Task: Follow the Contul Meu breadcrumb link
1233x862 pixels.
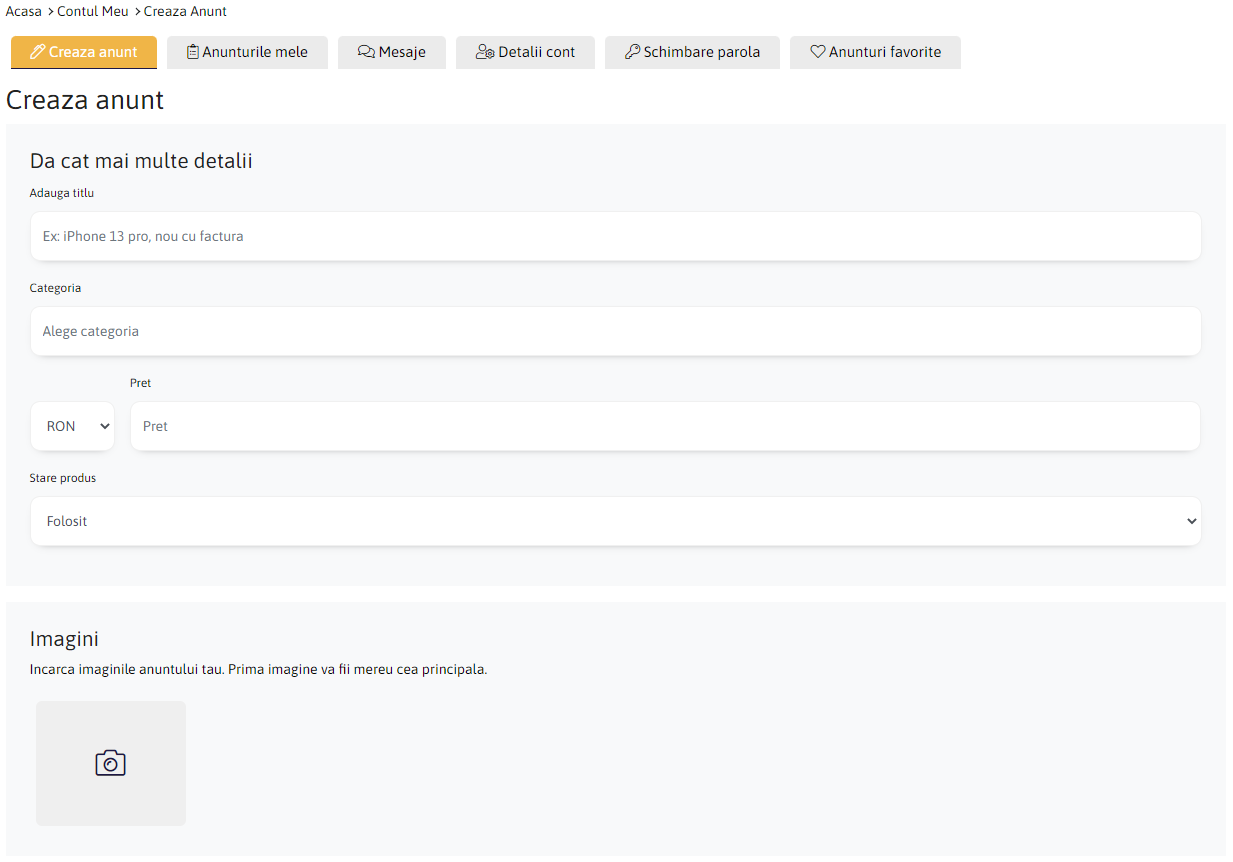Action: [x=93, y=12]
